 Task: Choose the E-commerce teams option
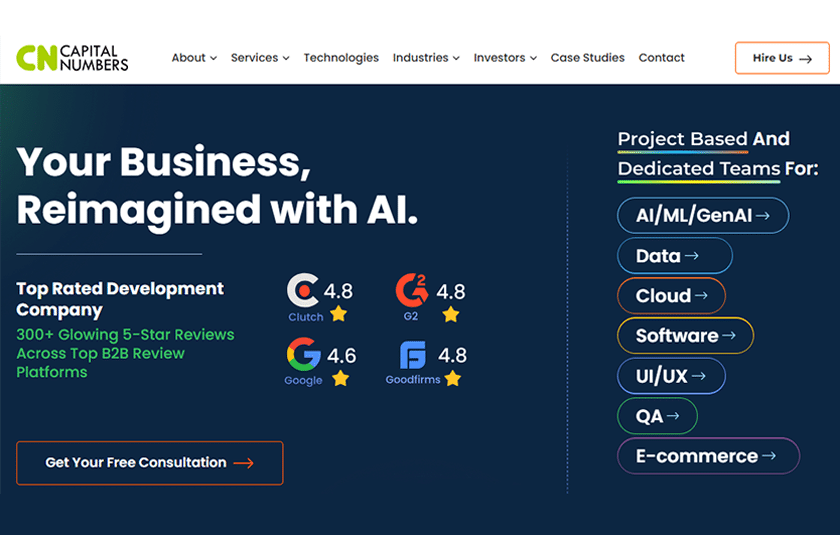[x=708, y=456]
